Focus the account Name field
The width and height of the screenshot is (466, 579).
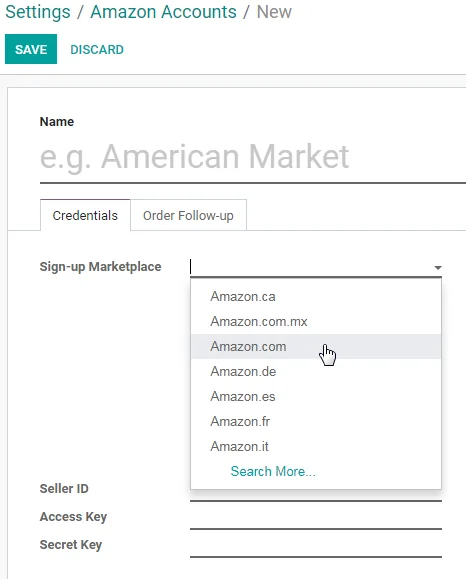253,157
